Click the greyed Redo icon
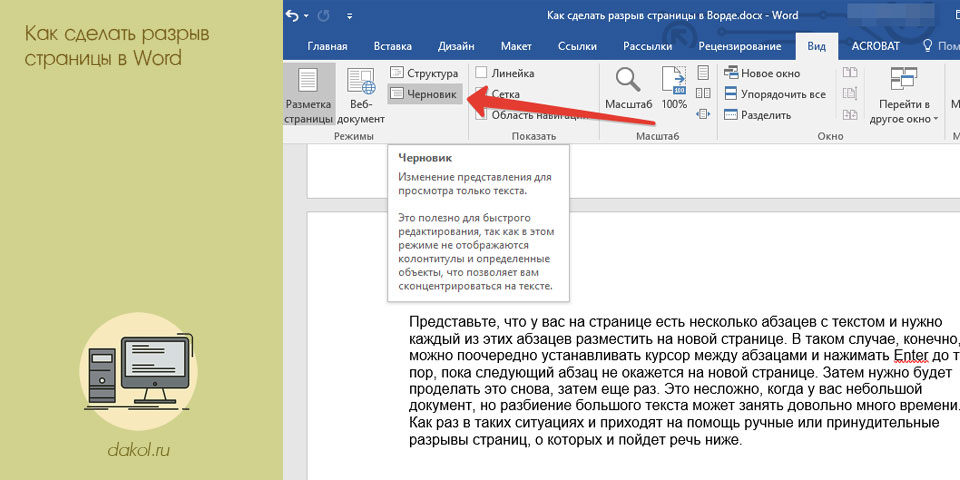Image resolution: width=960 pixels, height=480 pixels. click(325, 15)
